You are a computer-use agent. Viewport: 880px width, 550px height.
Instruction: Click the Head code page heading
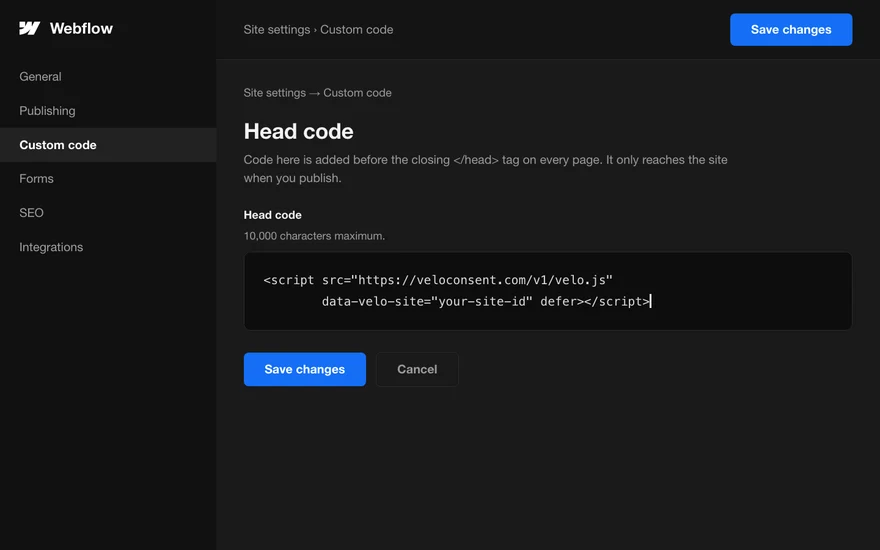tap(299, 131)
